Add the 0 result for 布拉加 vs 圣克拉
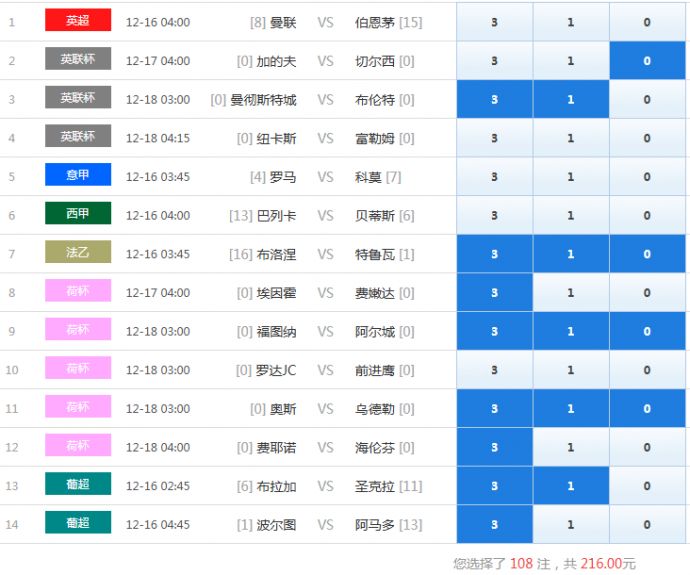Image resolution: width=690 pixels, height=575 pixels. pyautogui.click(x=647, y=486)
